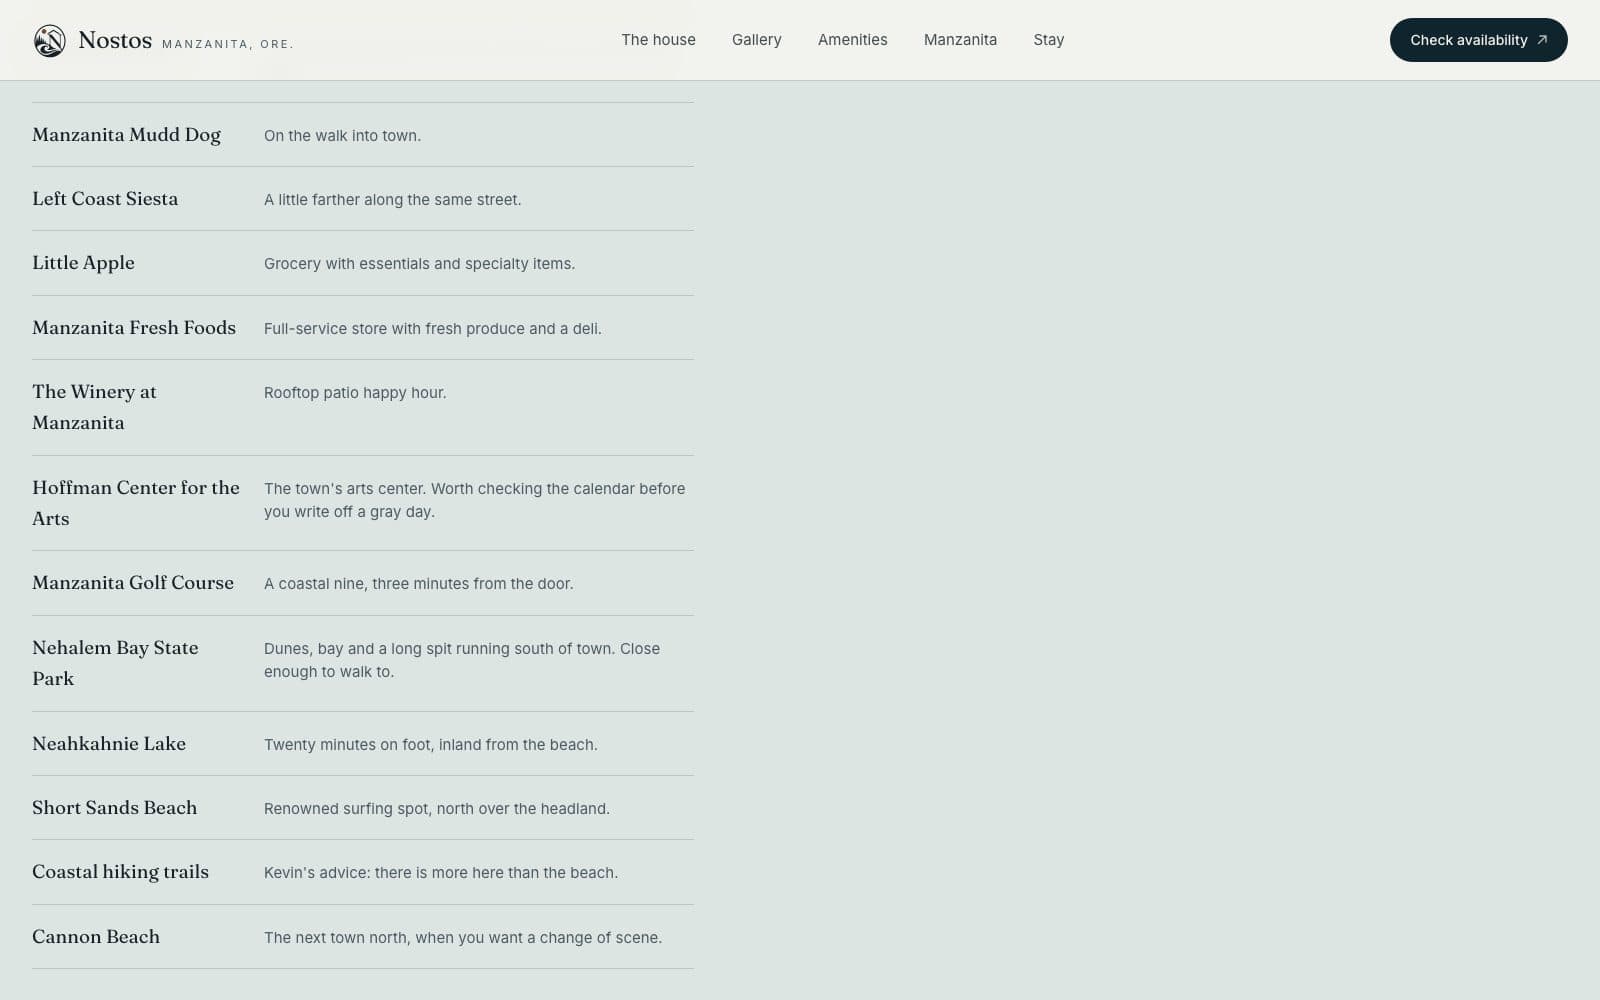Click the arrow icon in Check availability
The height and width of the screenshot is (1000, 1600).
[x=1542, y=40]
